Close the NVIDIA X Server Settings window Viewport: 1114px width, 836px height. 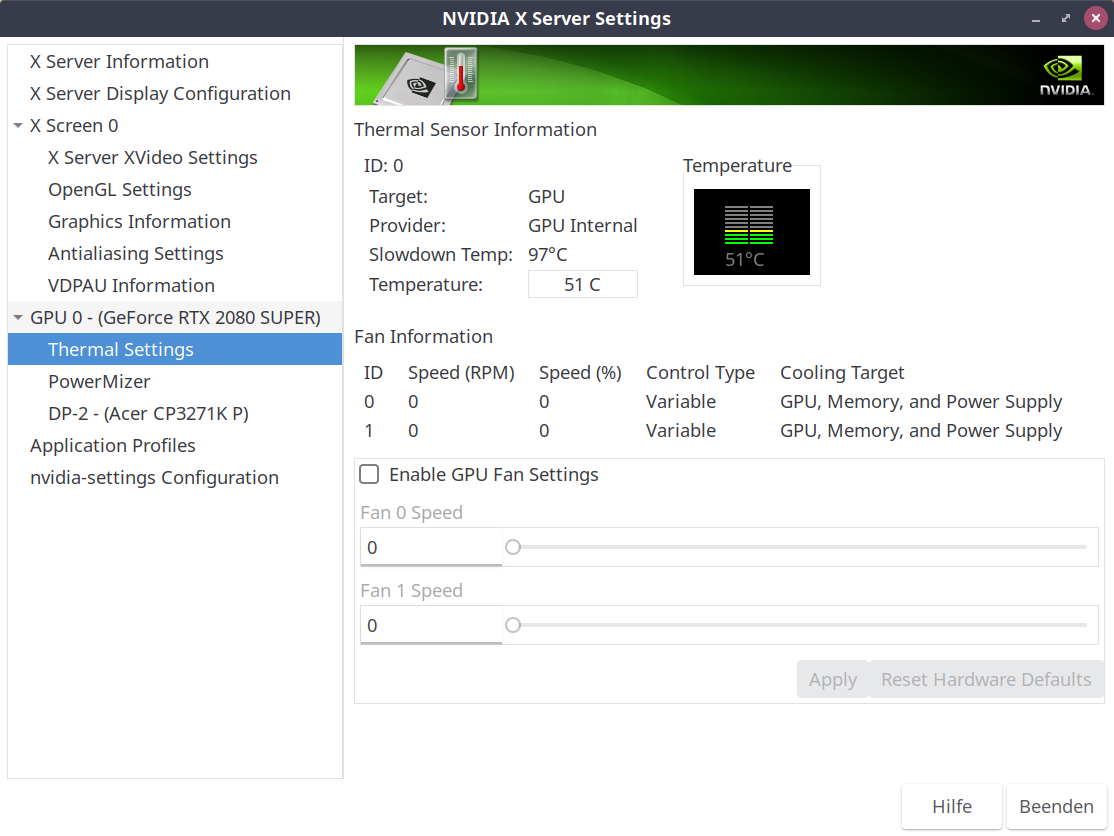pyautogui.click(x=1096, y=18)
